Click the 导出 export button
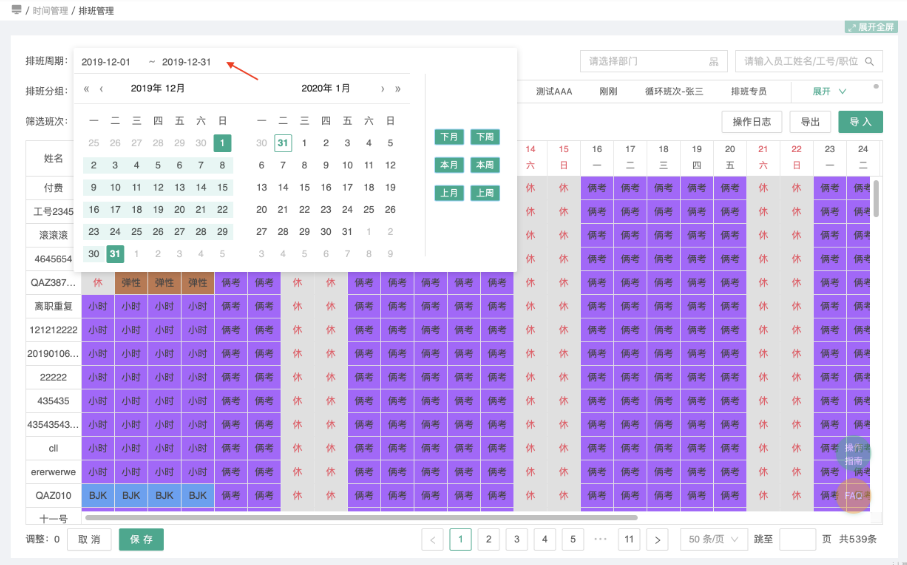The height and width of the screenshot is (565, 907). pos(809,122)
